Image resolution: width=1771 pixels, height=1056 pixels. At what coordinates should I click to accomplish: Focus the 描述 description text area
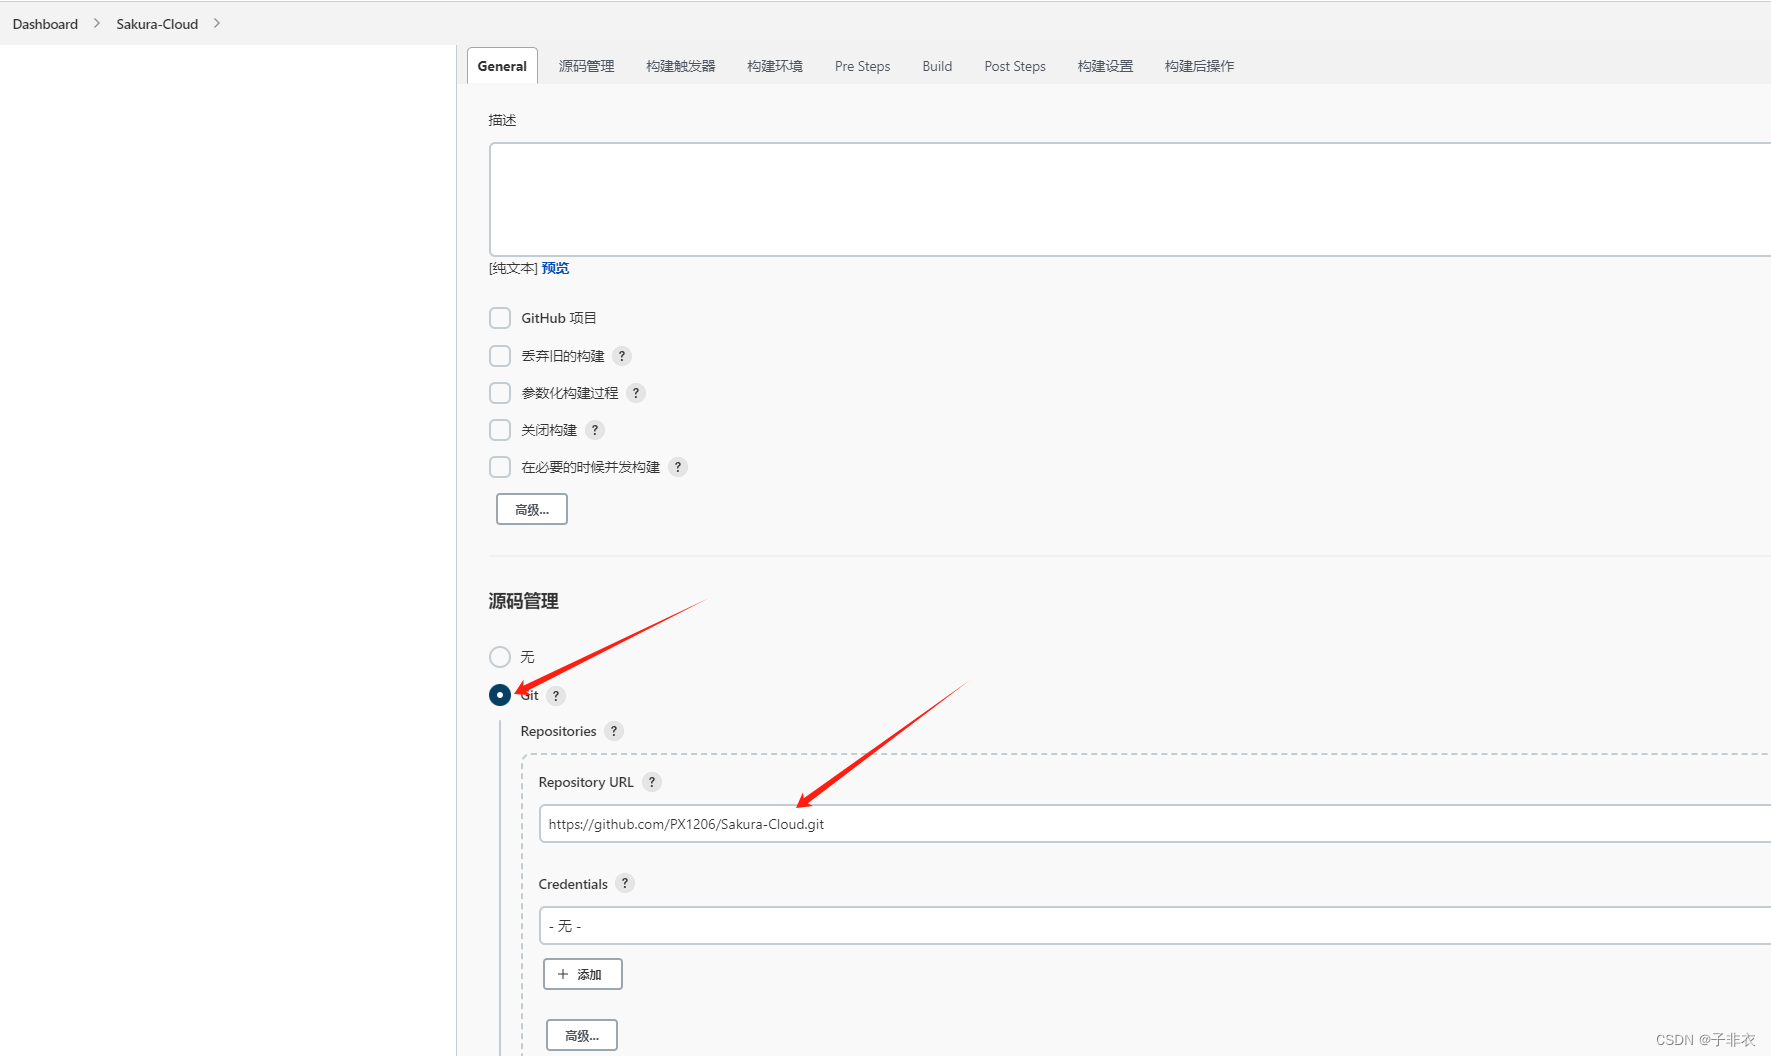click(x=1130, y=199)
